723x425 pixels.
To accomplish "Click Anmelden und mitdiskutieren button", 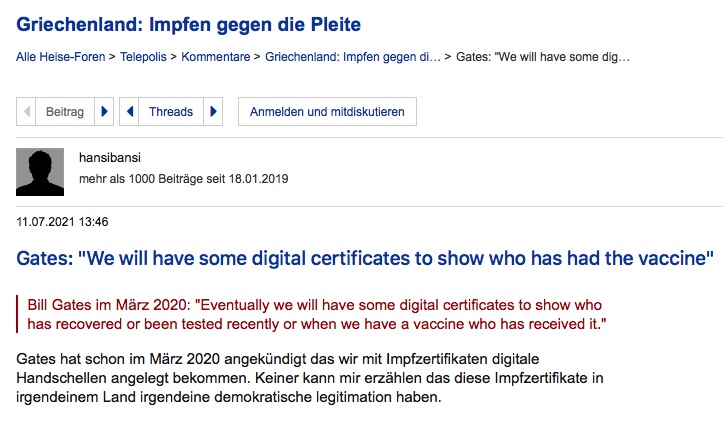I will coord(327,112).
